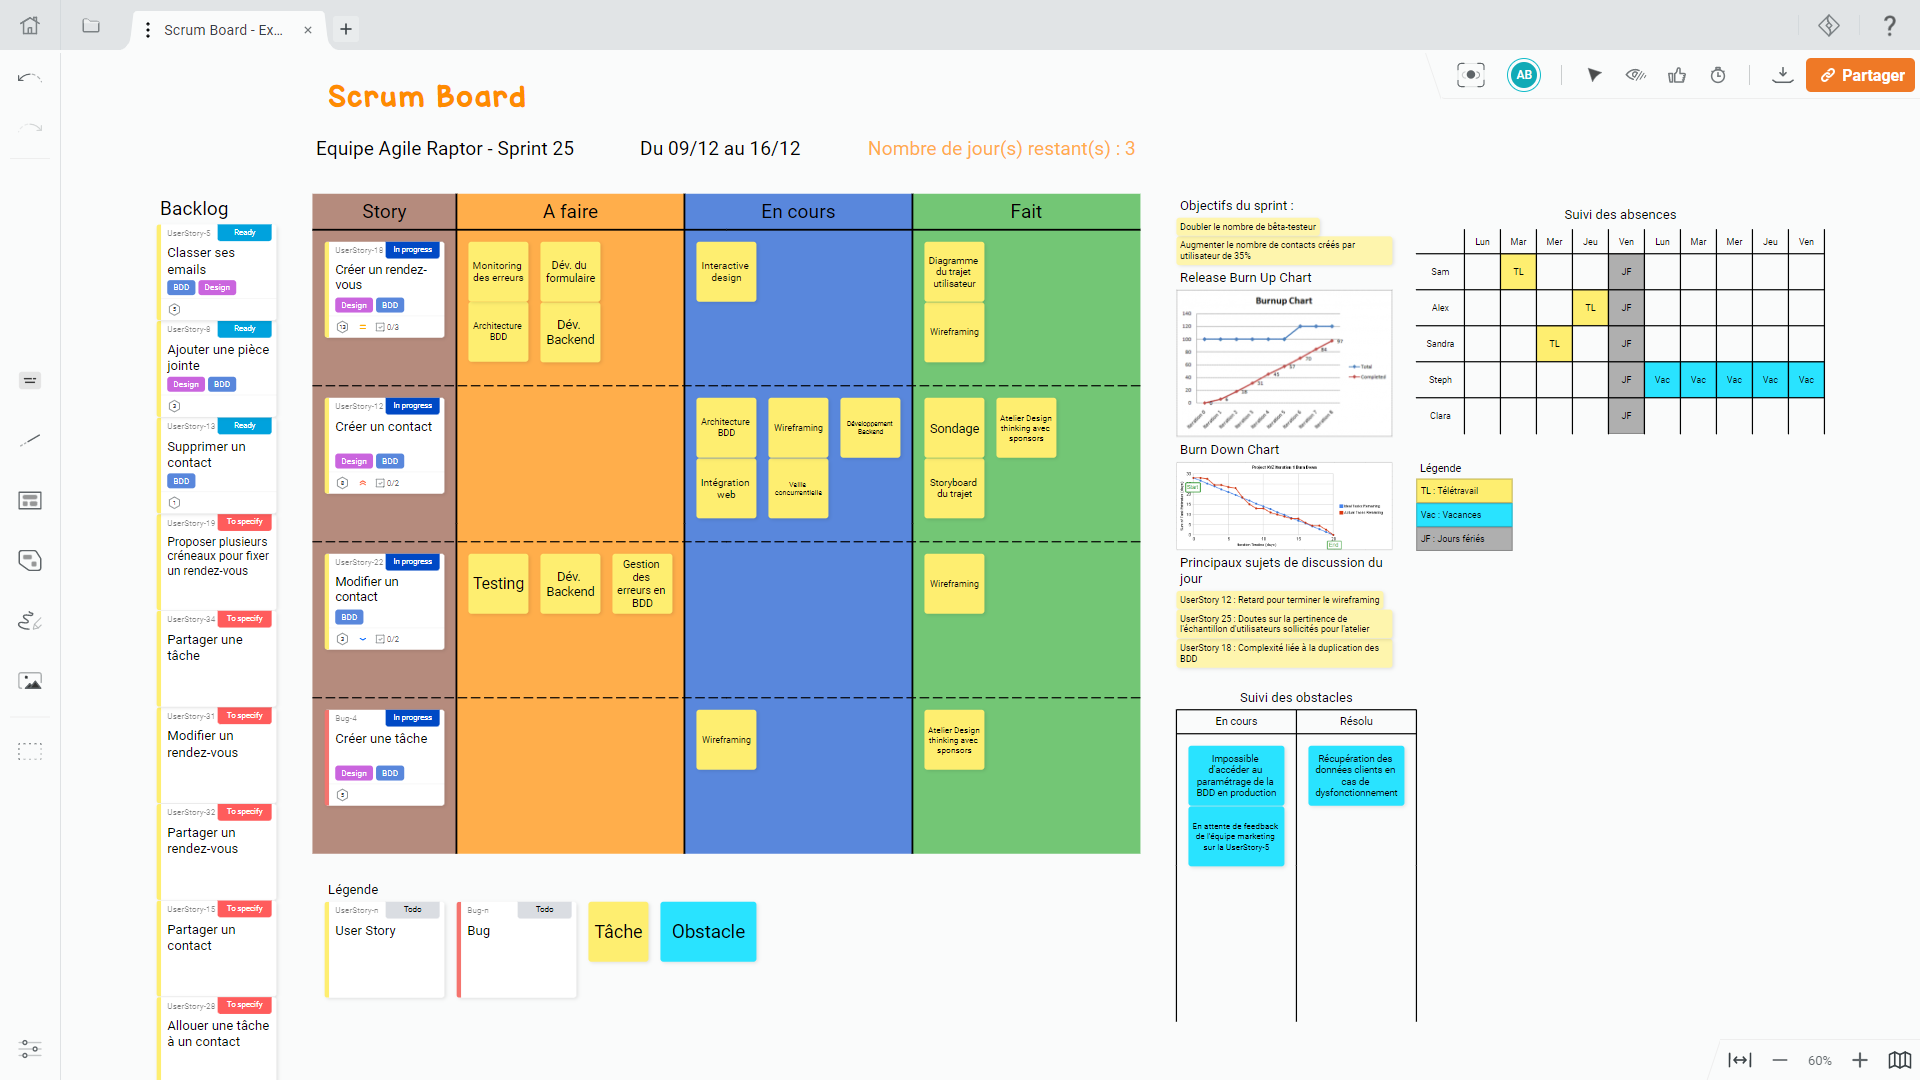The image size is (1920, 1080).
Task: Click the new tab plus button in browser
Action: [x=345, y=29]
